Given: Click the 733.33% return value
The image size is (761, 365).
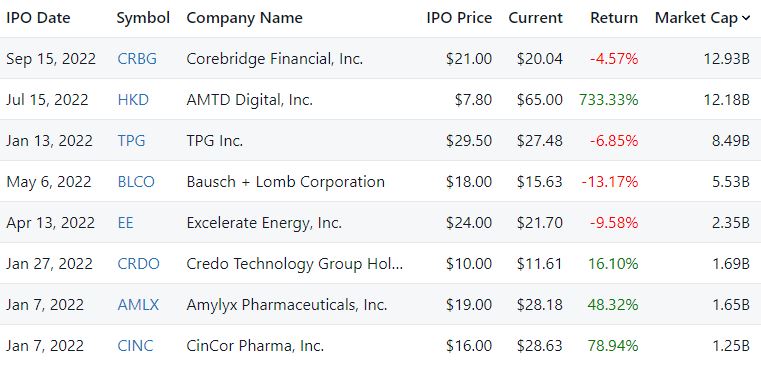Looking at the screenshot, I should pos(609,100).
